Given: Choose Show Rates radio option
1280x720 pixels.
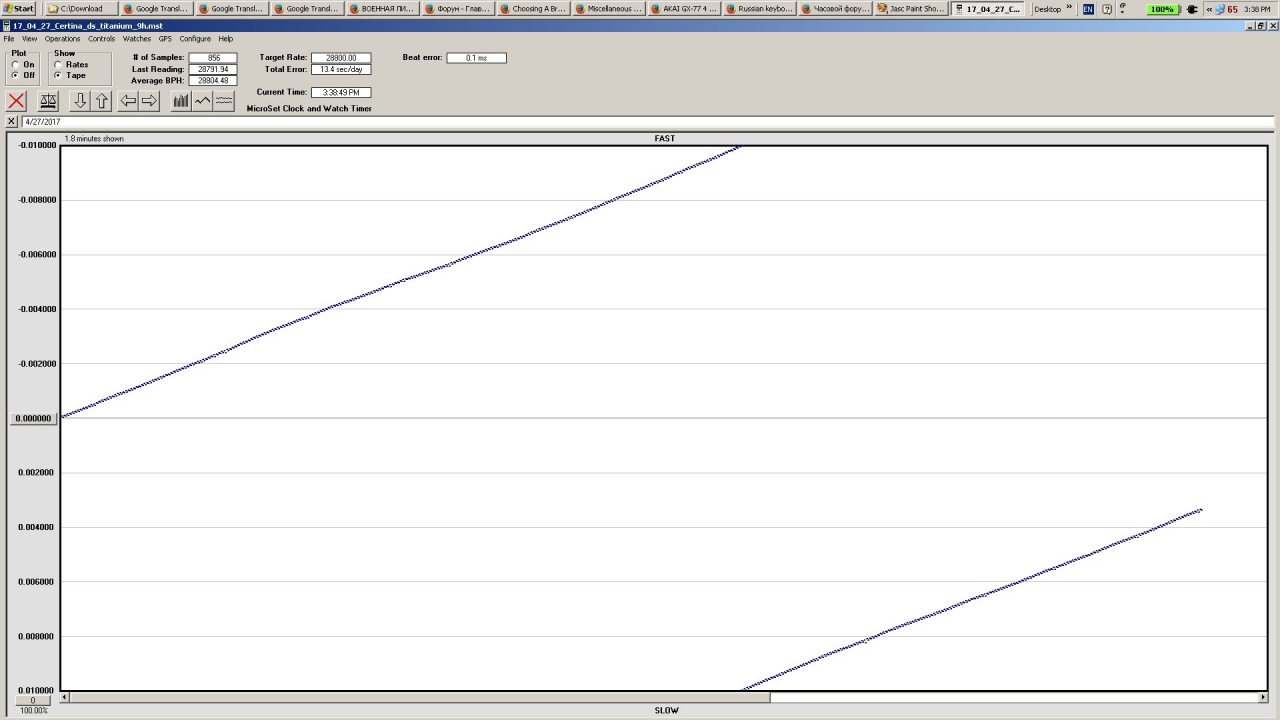Looking at the screenshot, I should pyautogui.click(x=58, y=65).
